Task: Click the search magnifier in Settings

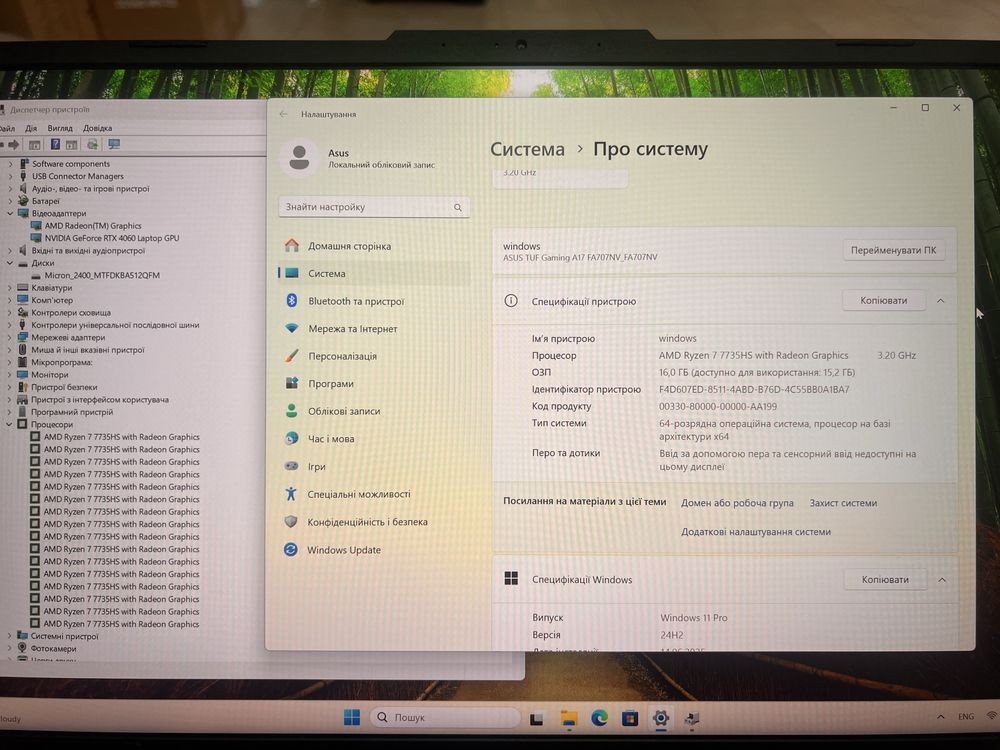Action: pos(457,207)
